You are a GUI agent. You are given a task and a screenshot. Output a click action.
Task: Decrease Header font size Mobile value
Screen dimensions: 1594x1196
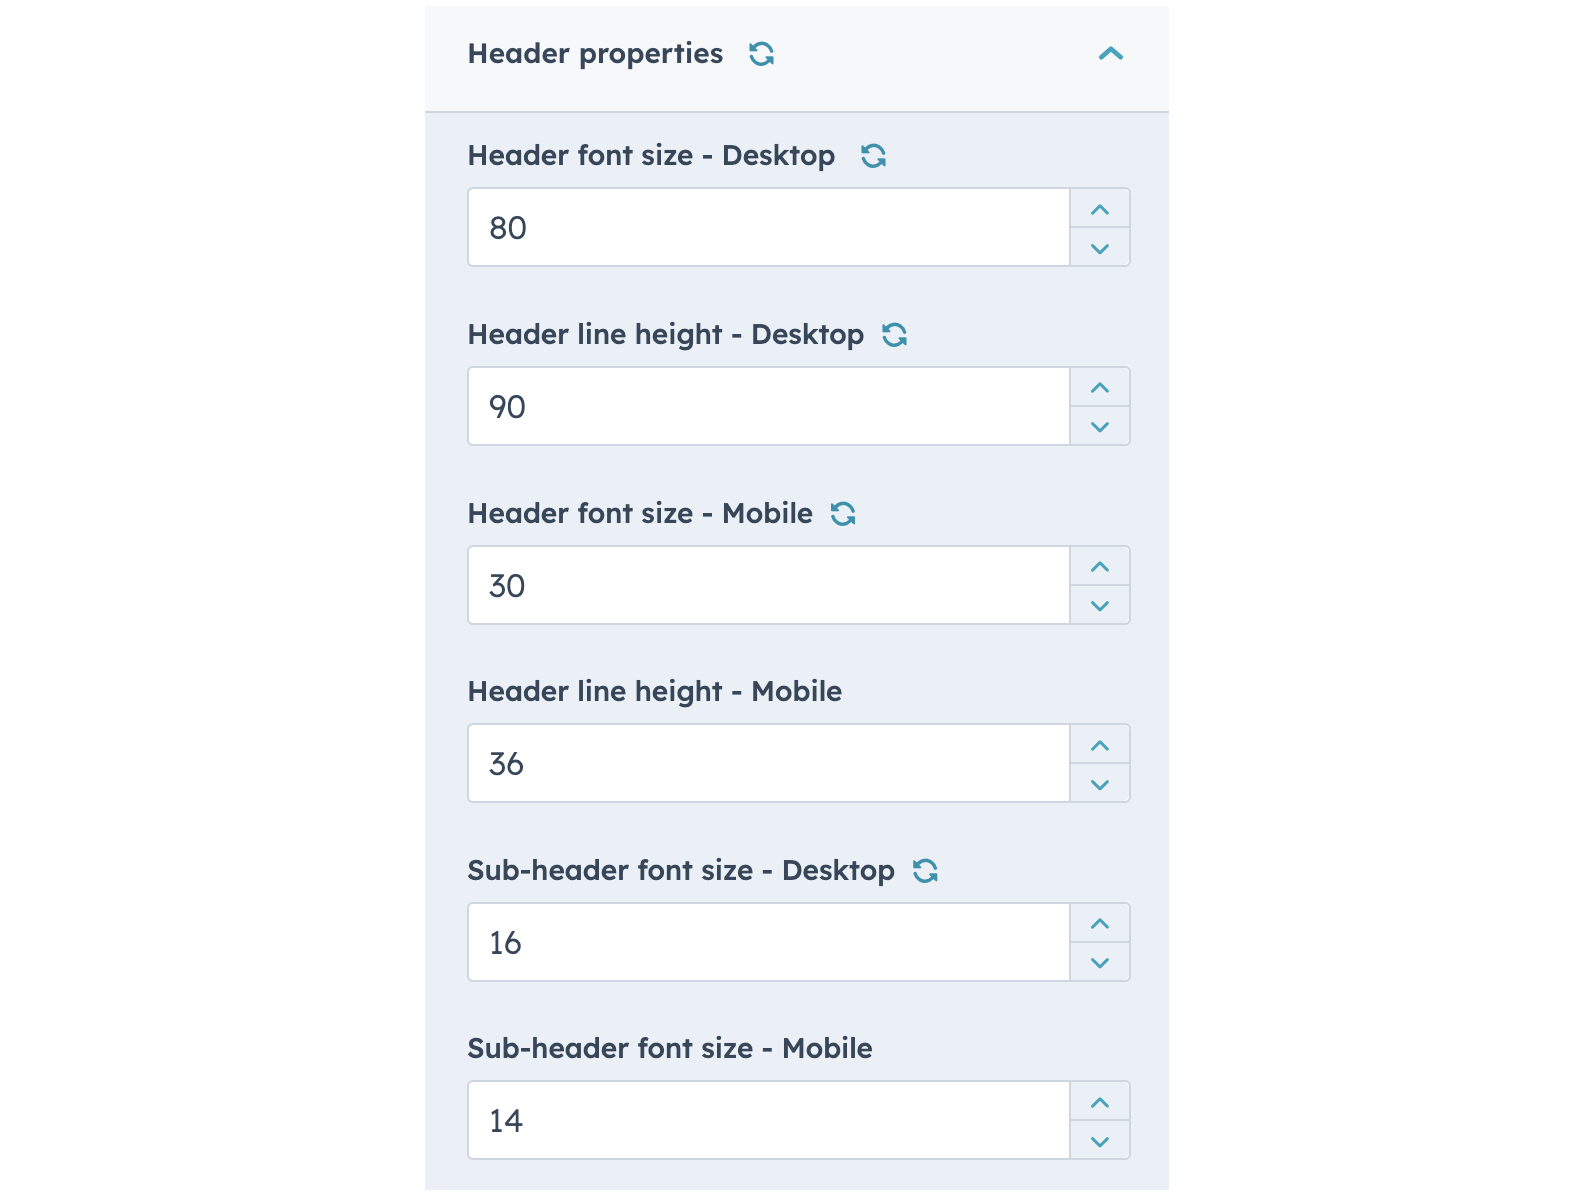(1100, 606)
